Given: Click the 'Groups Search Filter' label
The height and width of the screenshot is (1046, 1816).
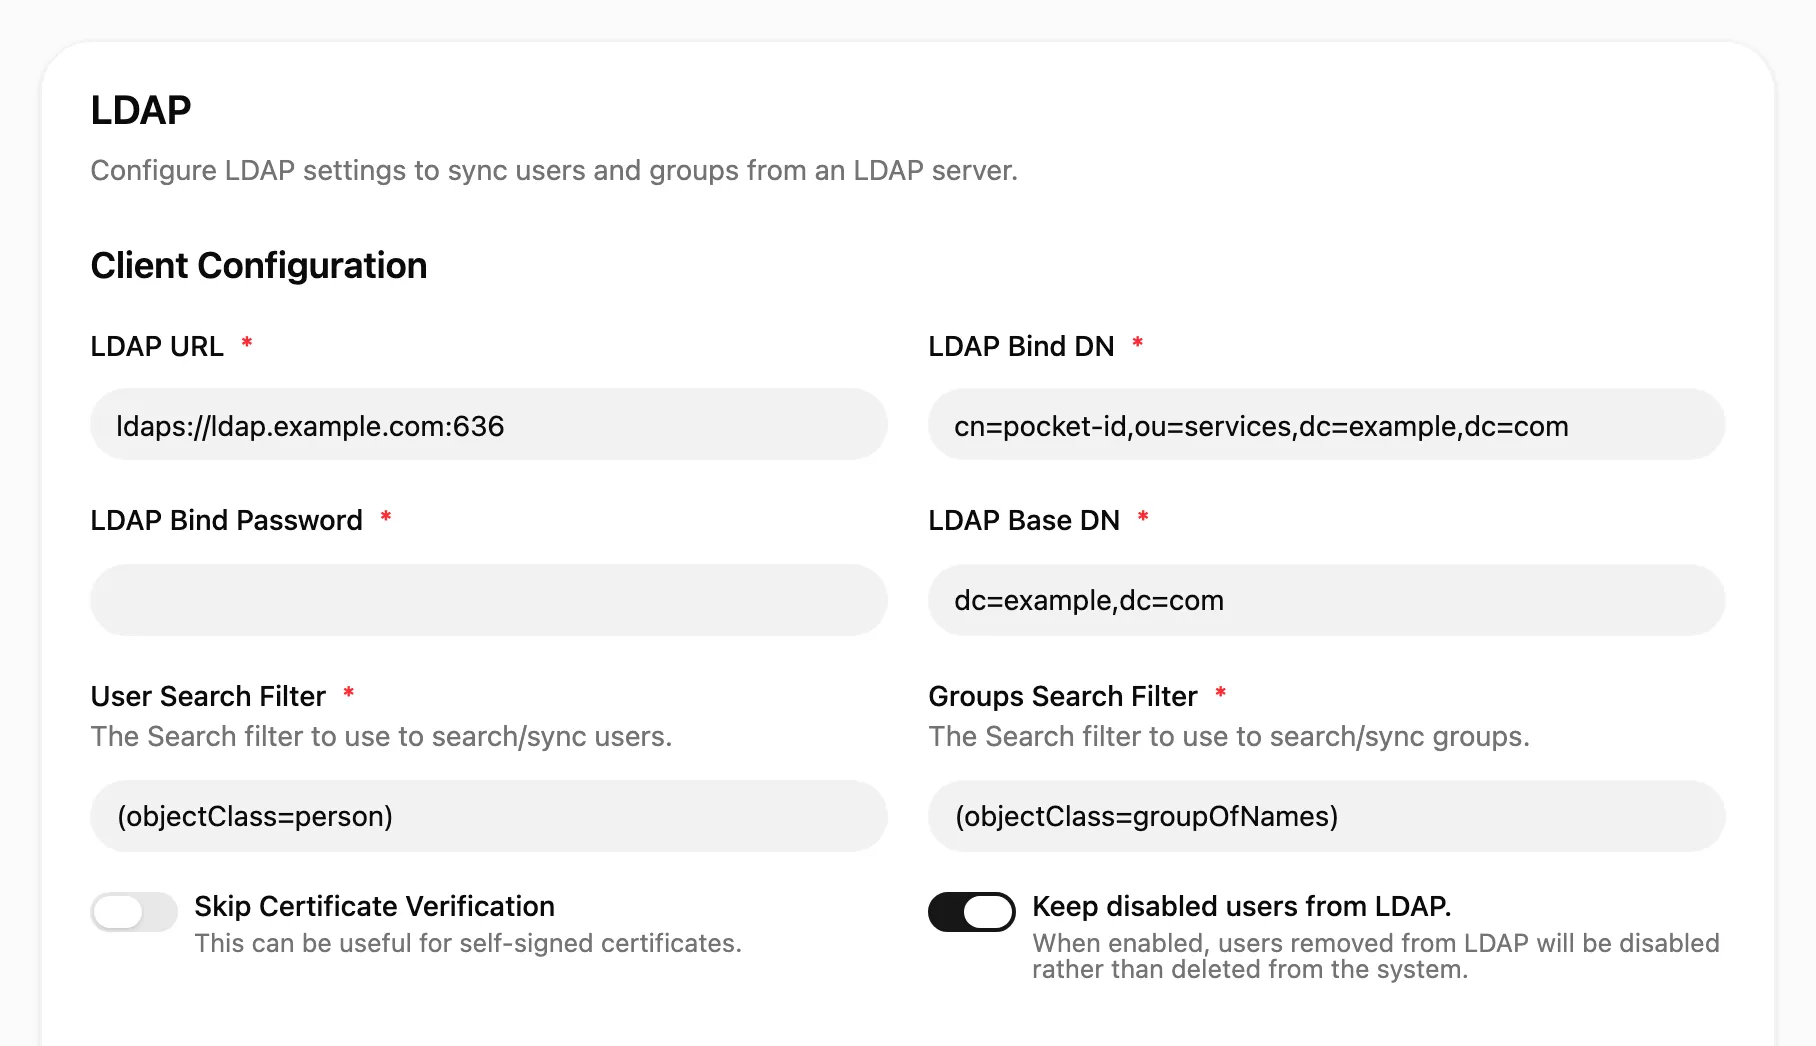Looking at the screenshot, I should pyautogui.click(x=1063, y=696).
